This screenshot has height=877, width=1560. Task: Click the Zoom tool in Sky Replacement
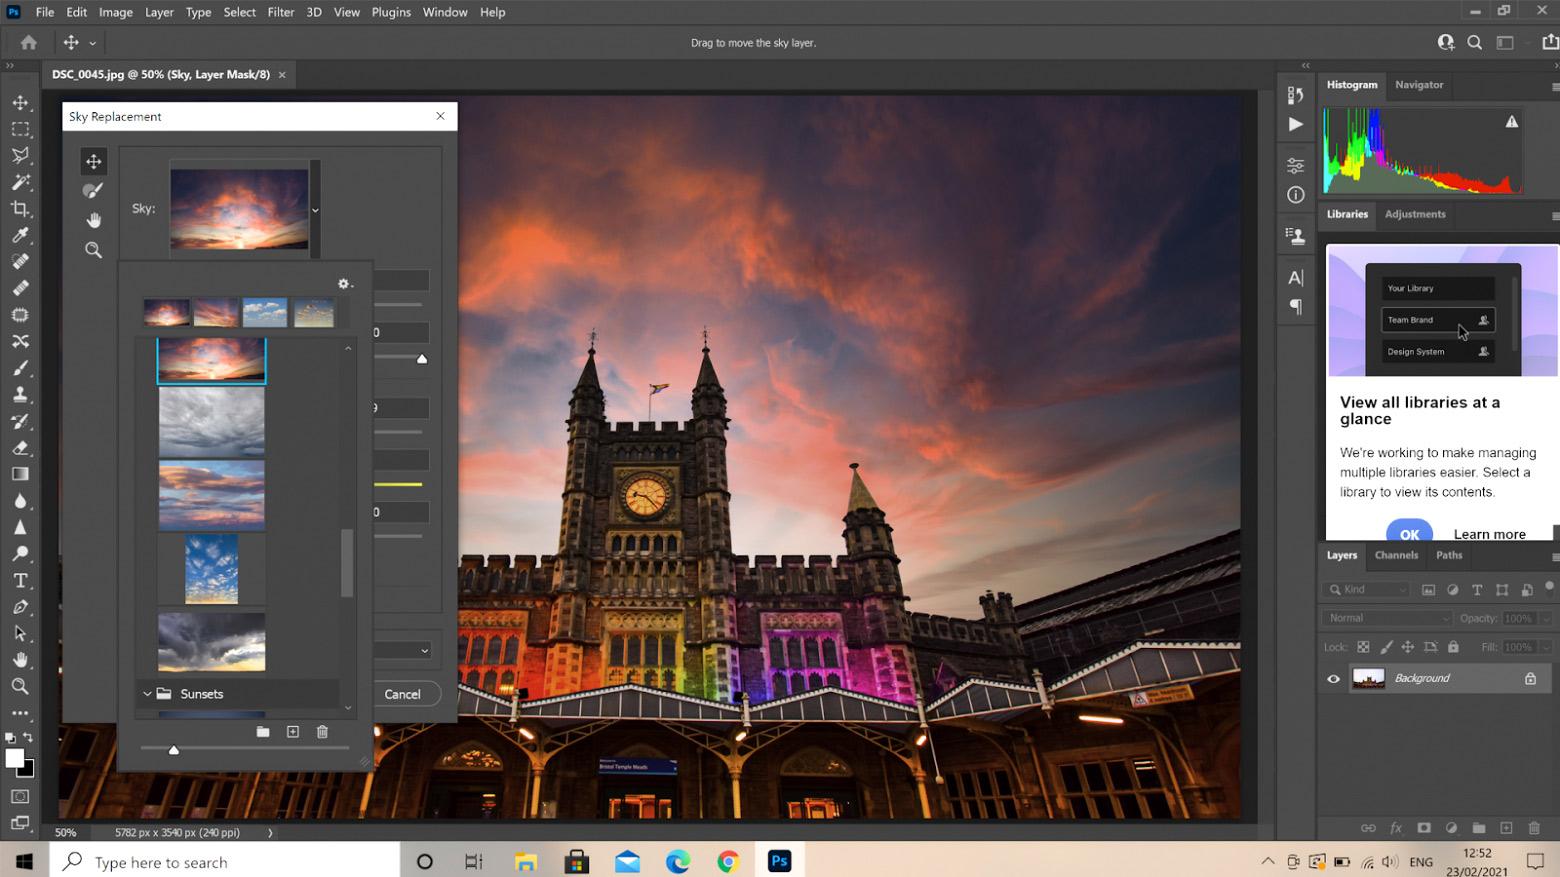93,250
